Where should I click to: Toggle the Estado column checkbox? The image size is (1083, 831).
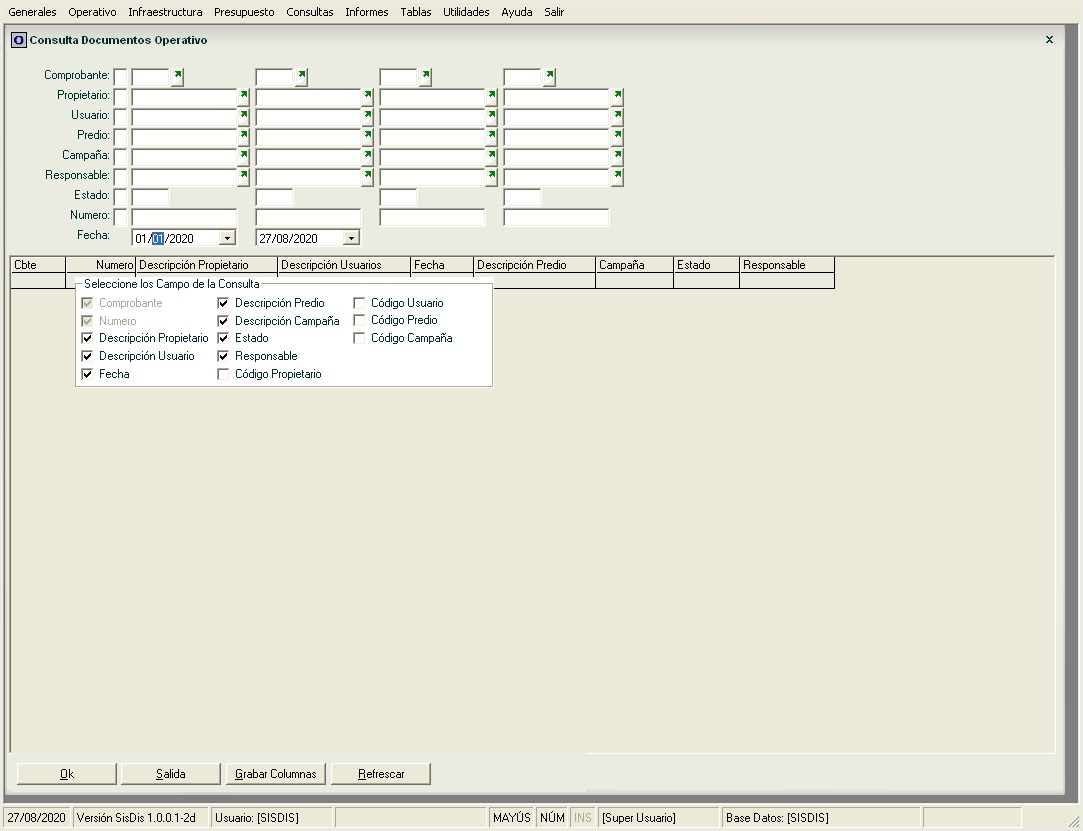coord(224,339)
